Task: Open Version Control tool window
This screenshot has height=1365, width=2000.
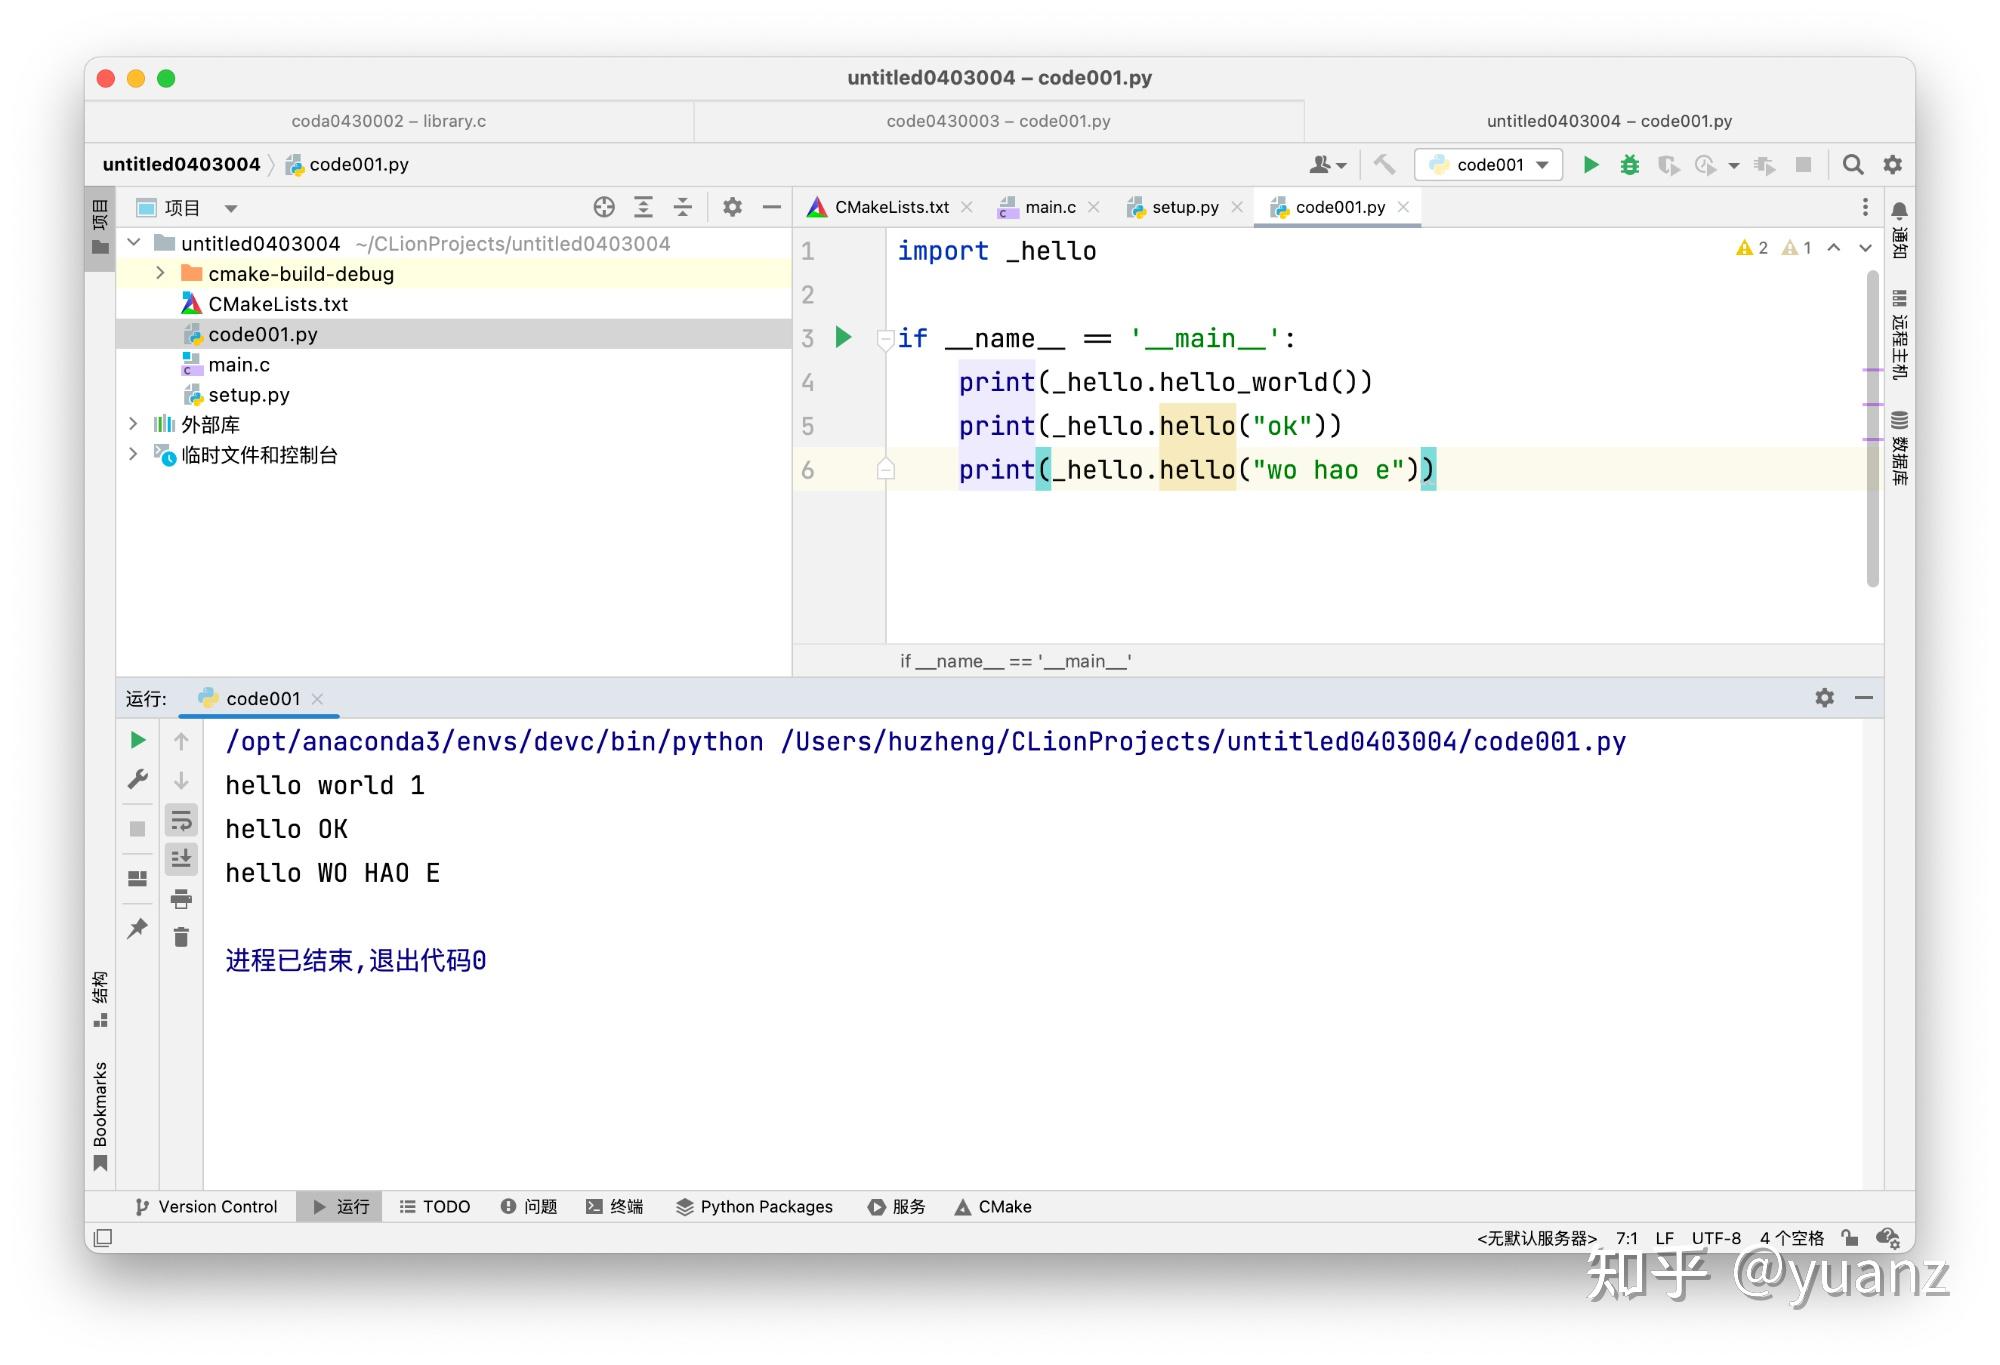Action: pyautogui.click(x=206, y=1207)
